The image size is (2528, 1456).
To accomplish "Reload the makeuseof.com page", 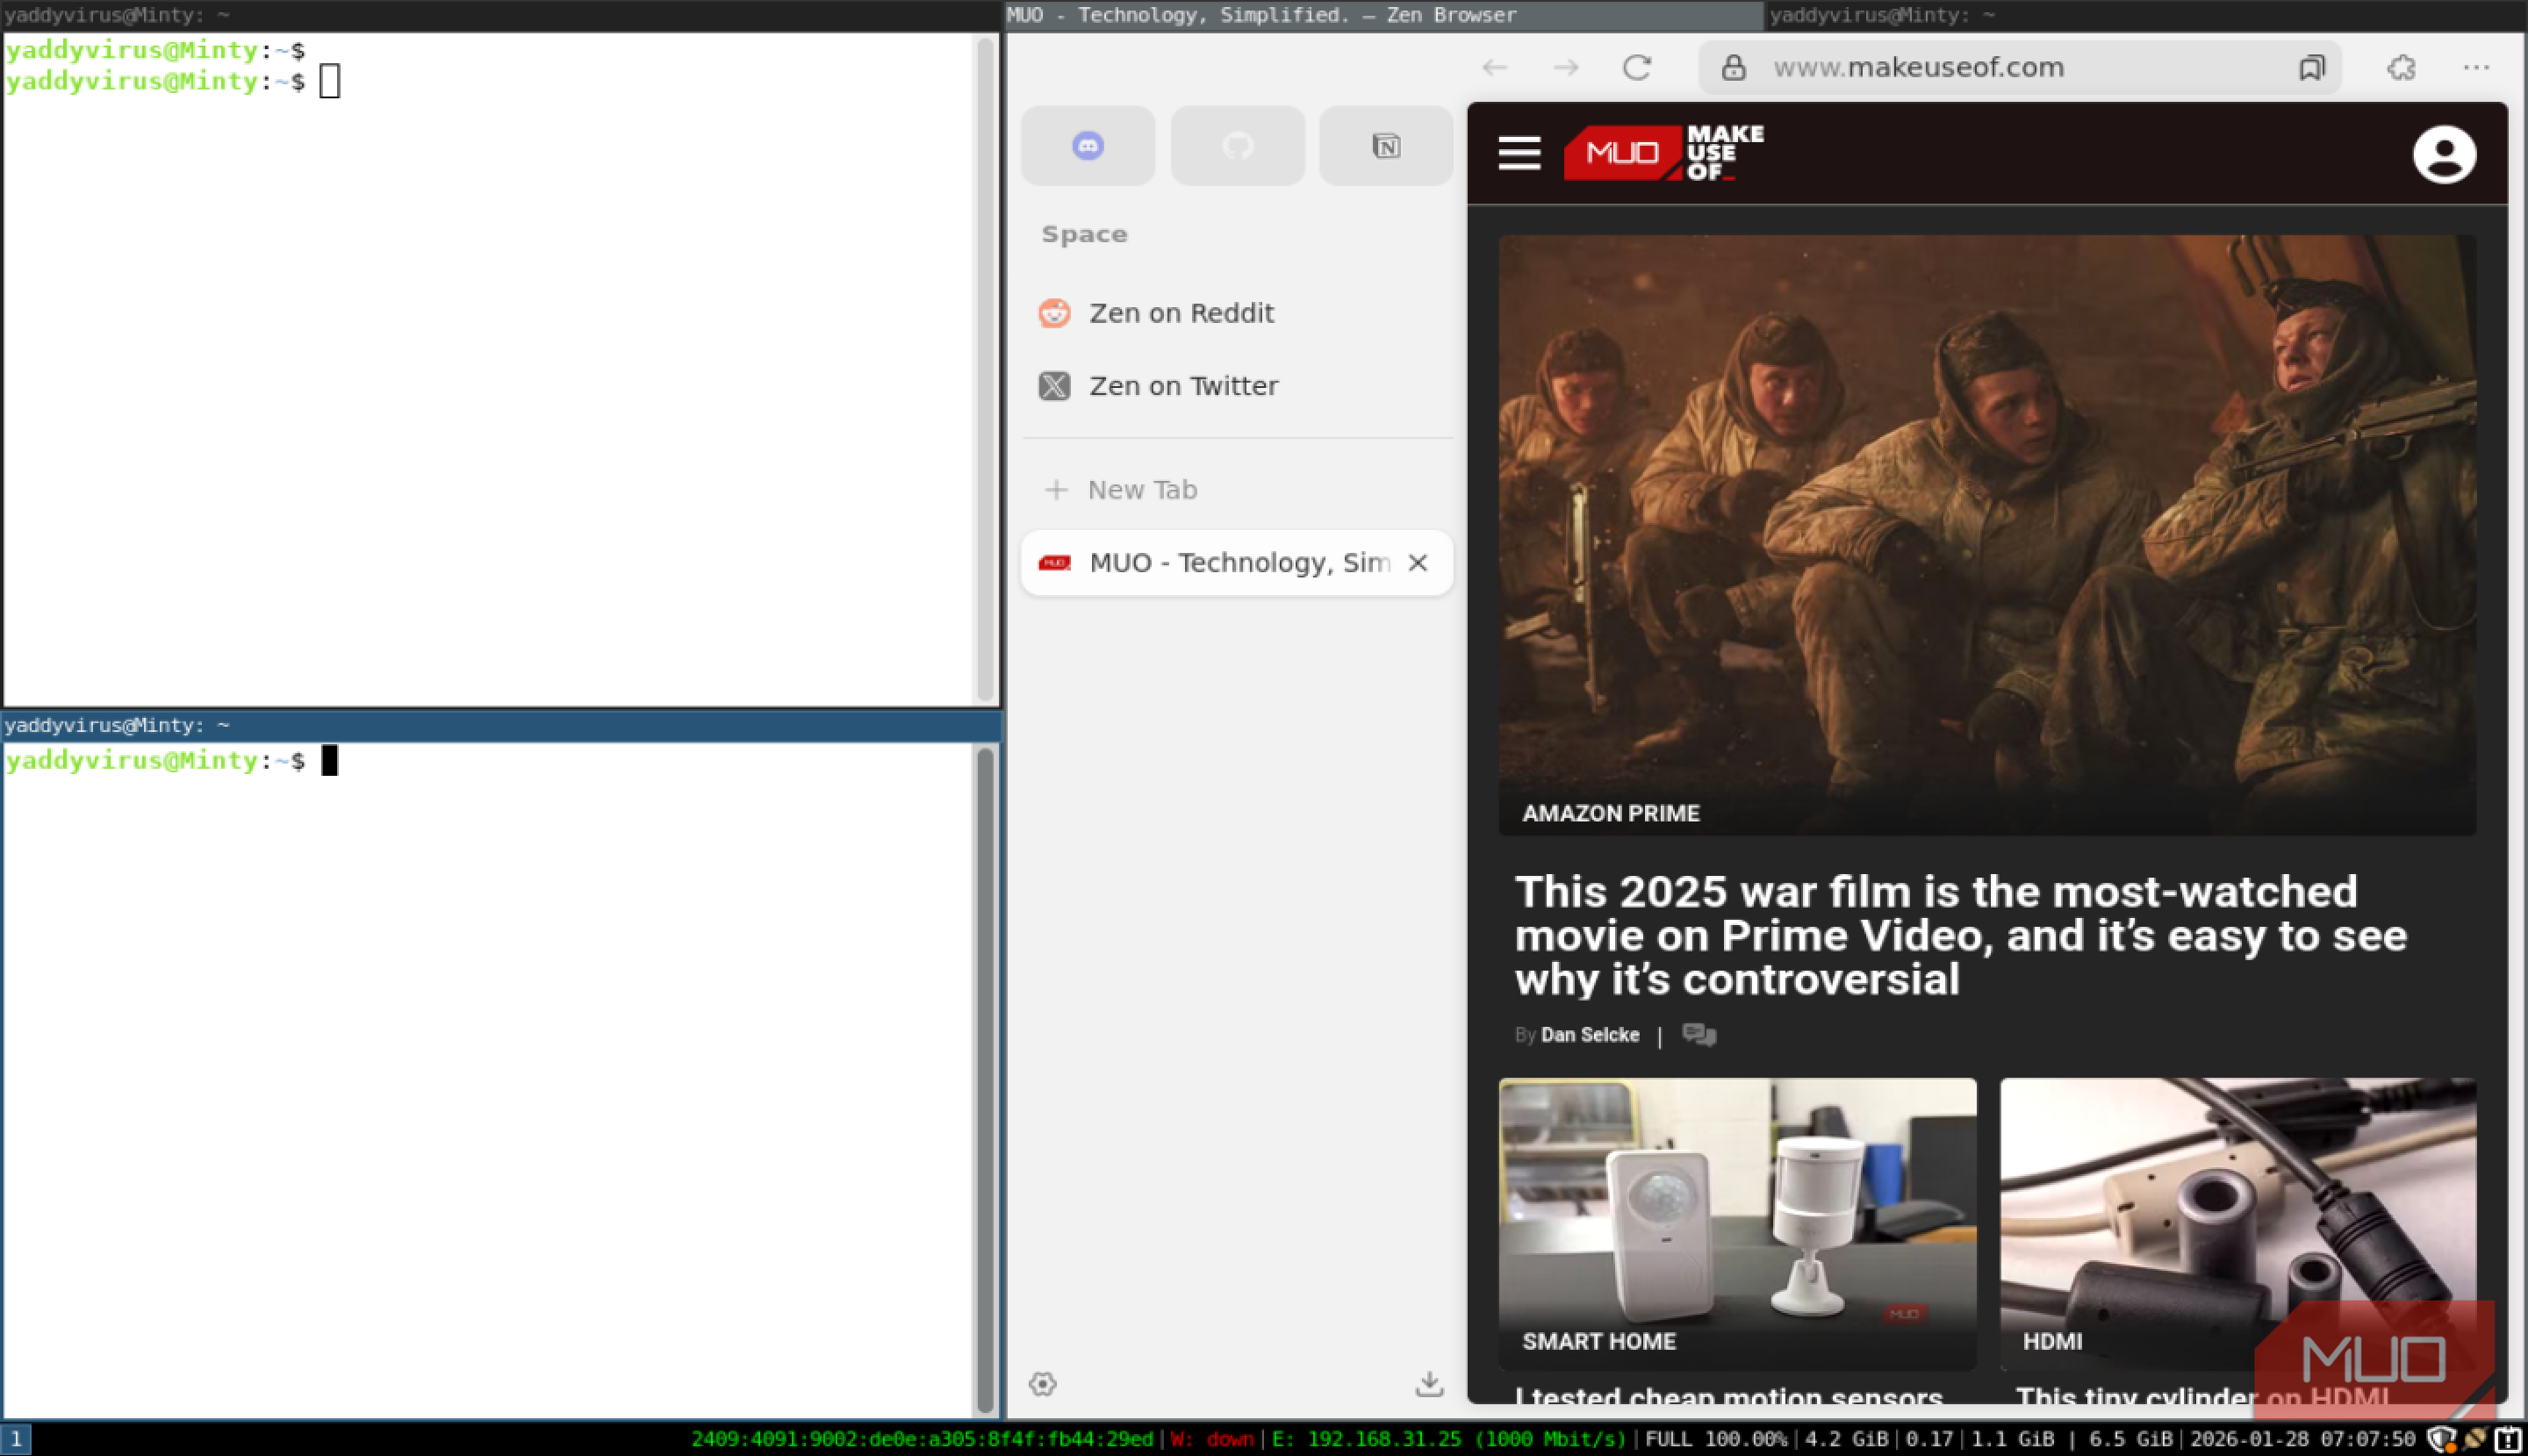I will click(x=1637, y=67).
